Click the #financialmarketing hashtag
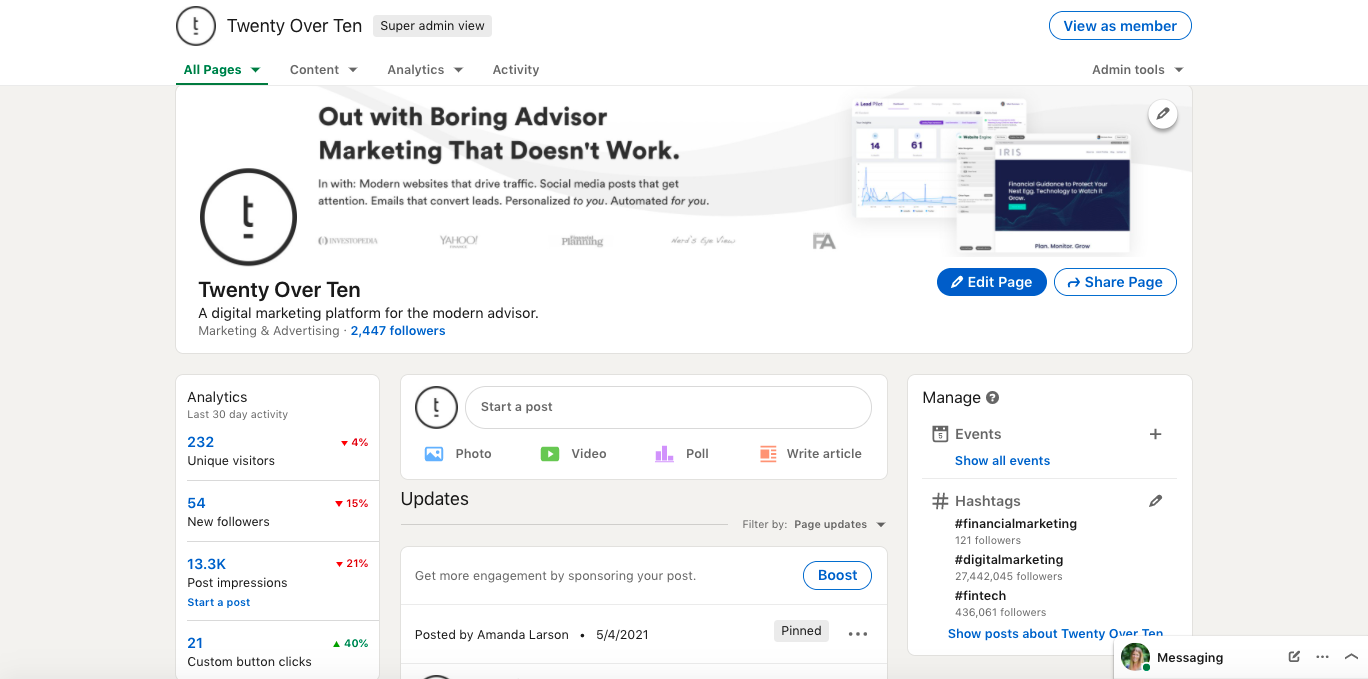The image size is (1368, 679). pos(1016,524)
